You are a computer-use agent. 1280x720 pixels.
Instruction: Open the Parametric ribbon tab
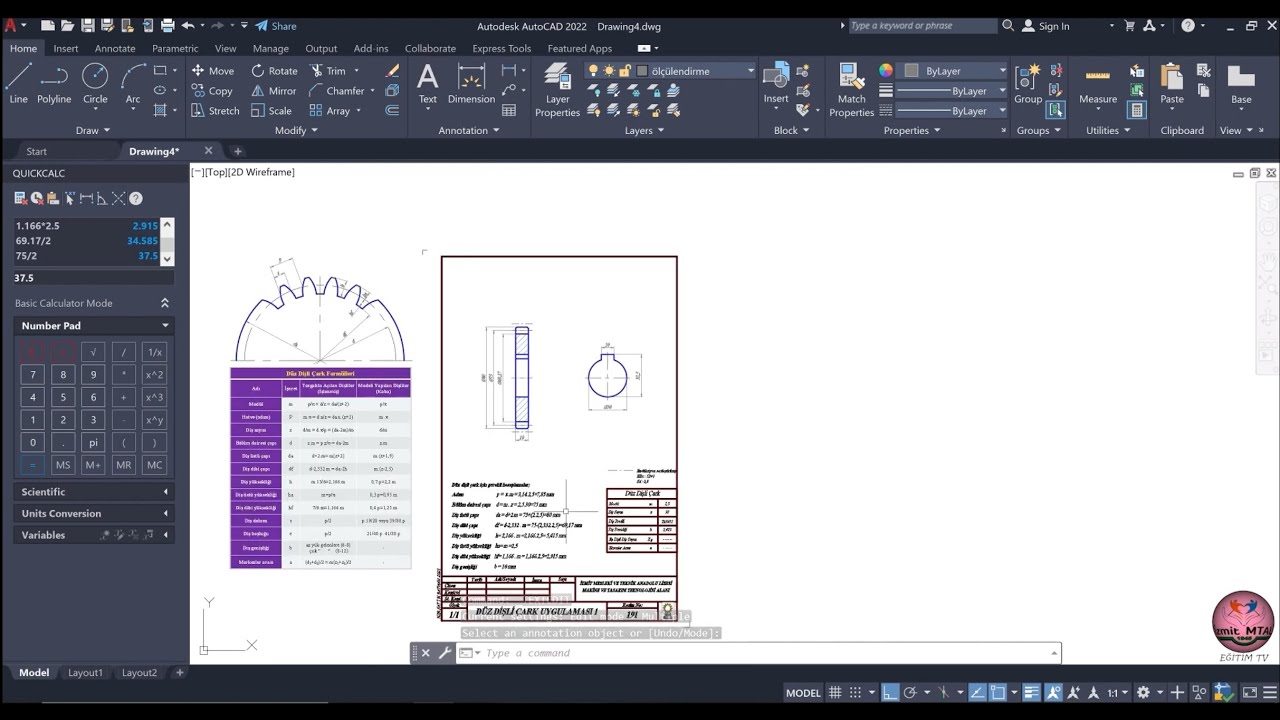[x=175, y=48]
